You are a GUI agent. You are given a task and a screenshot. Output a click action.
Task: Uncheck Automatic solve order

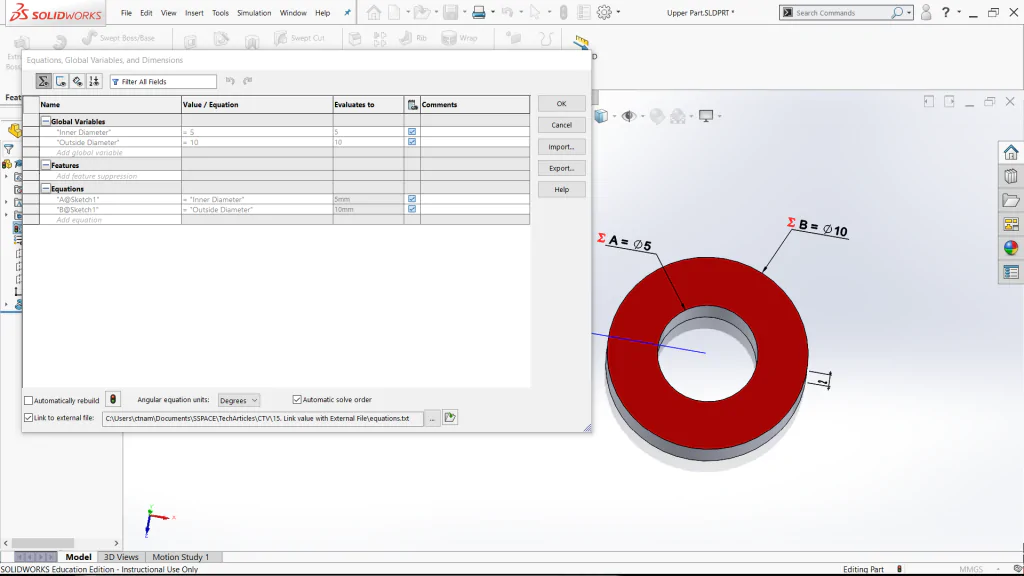297,400
